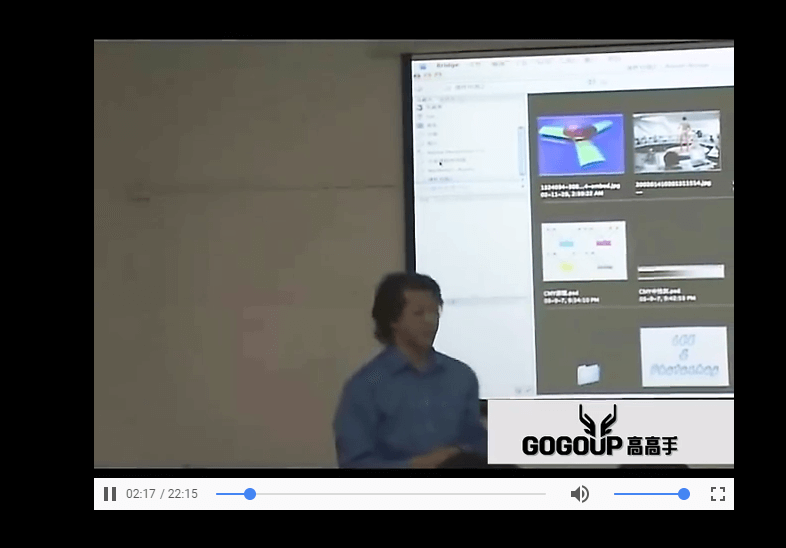The image size is (786, 548).
Task: Open the Bridge menu in the menu bar
Action: pyautogui.click(x=446, y=66)
